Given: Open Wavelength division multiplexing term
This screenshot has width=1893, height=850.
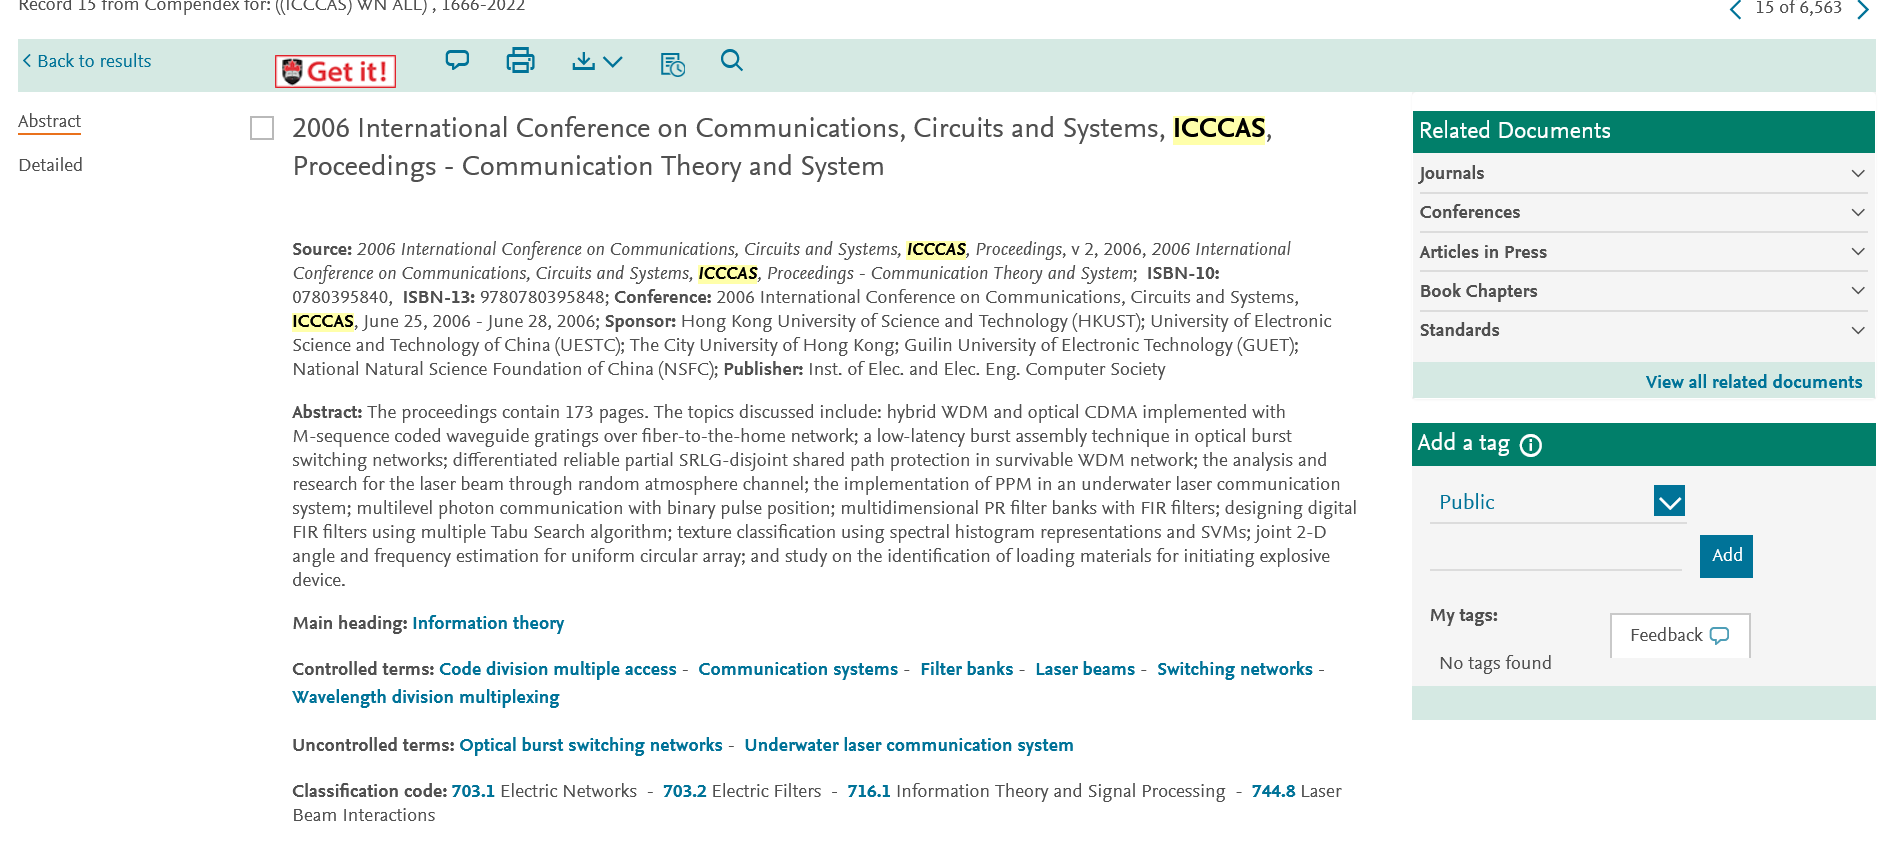Looking at the screenshot, I should point(426,697).
